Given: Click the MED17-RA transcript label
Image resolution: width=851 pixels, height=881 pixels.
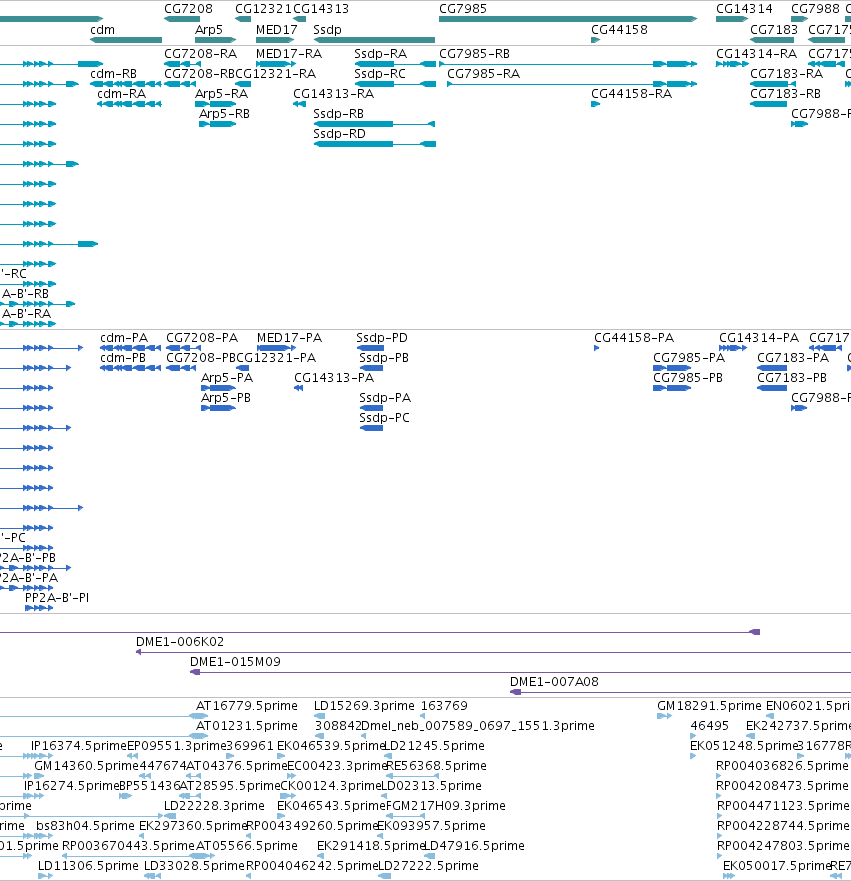Looking at the screenshot, I should (289, 54).
